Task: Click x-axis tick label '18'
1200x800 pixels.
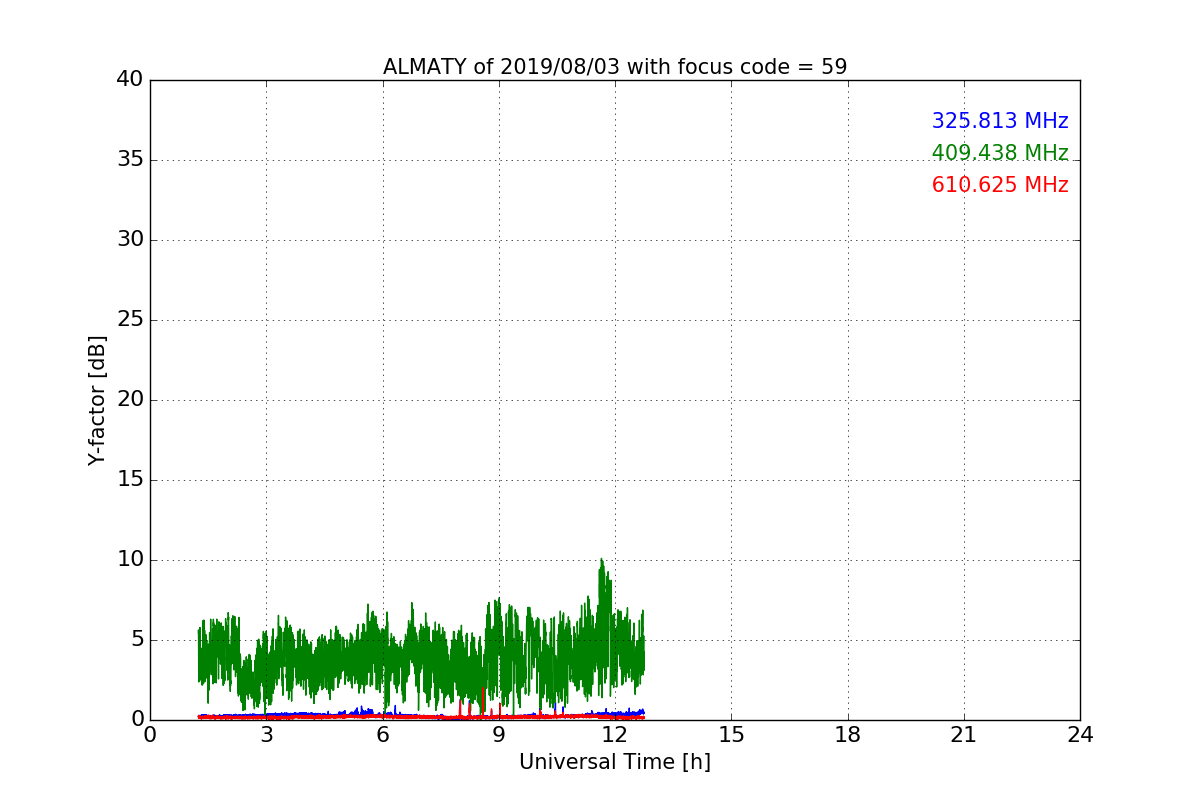Action: point(848,735)
